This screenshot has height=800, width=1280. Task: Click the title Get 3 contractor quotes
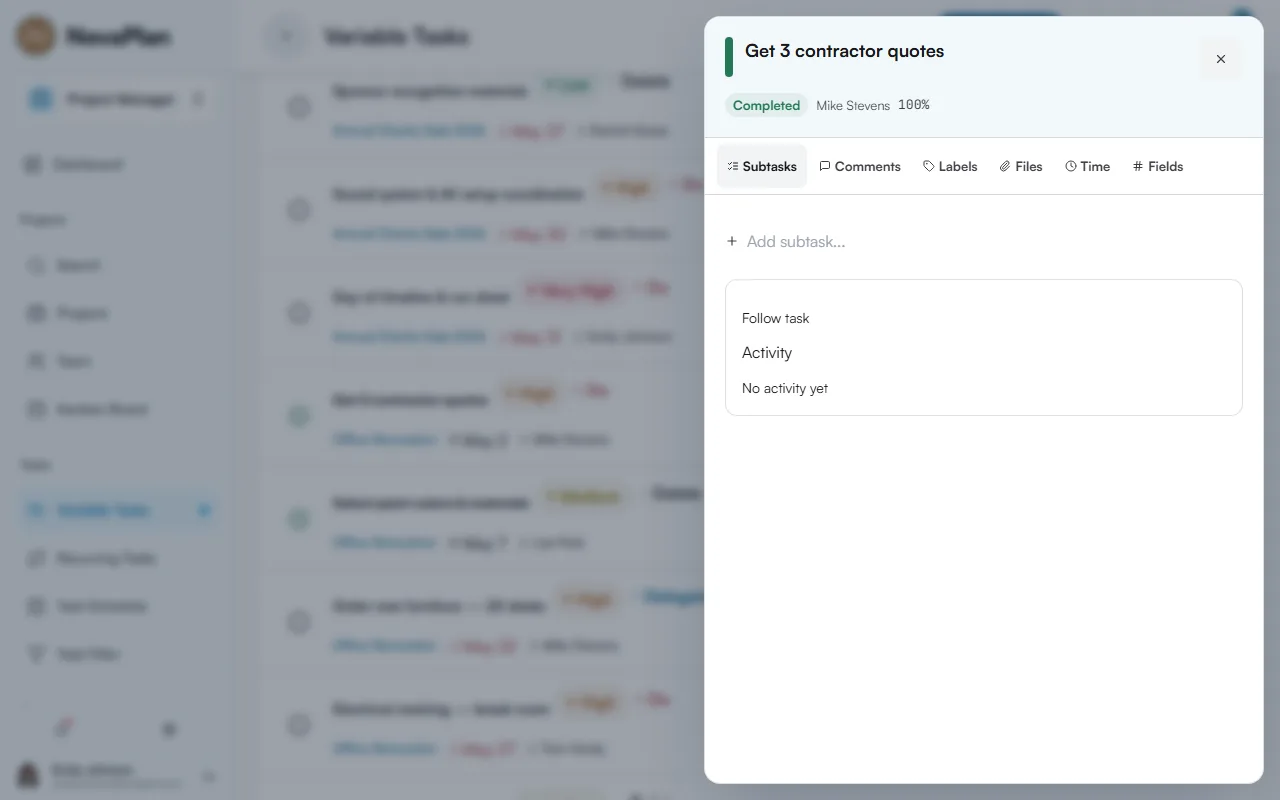(844, 51)
